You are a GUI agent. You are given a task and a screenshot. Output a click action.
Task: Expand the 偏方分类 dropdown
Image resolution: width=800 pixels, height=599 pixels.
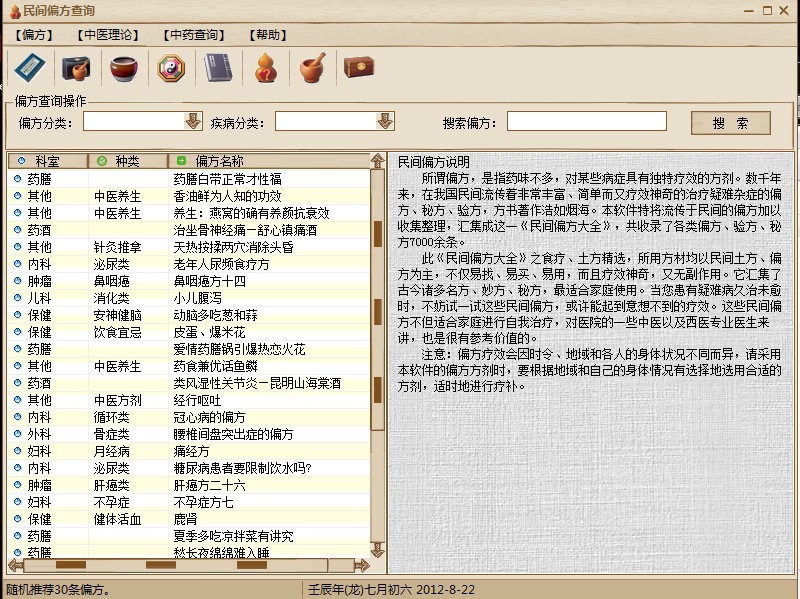coord(193,121)
